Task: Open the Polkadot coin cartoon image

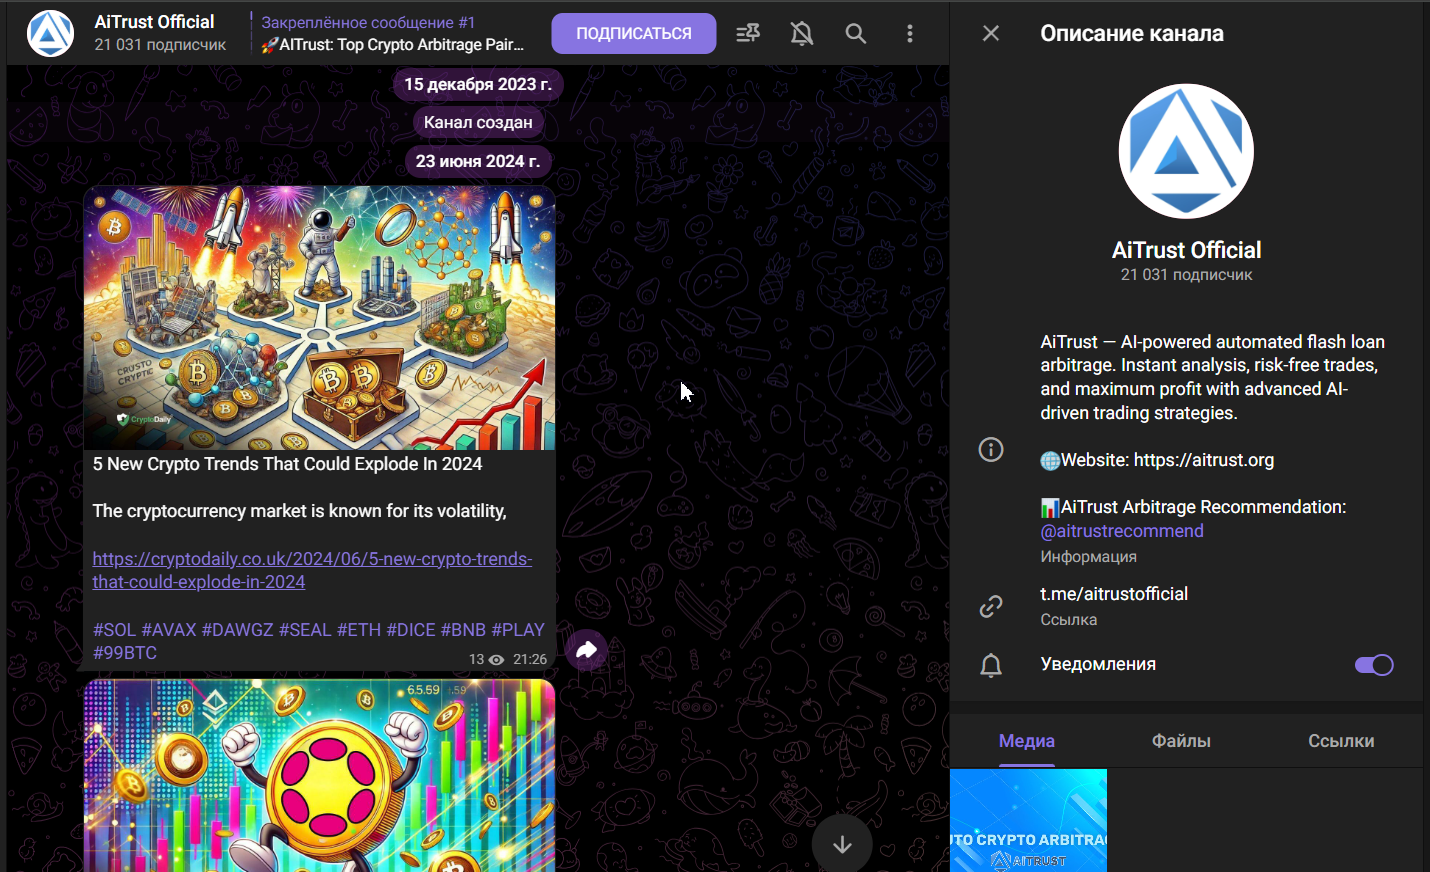Action: click(319, 775)
